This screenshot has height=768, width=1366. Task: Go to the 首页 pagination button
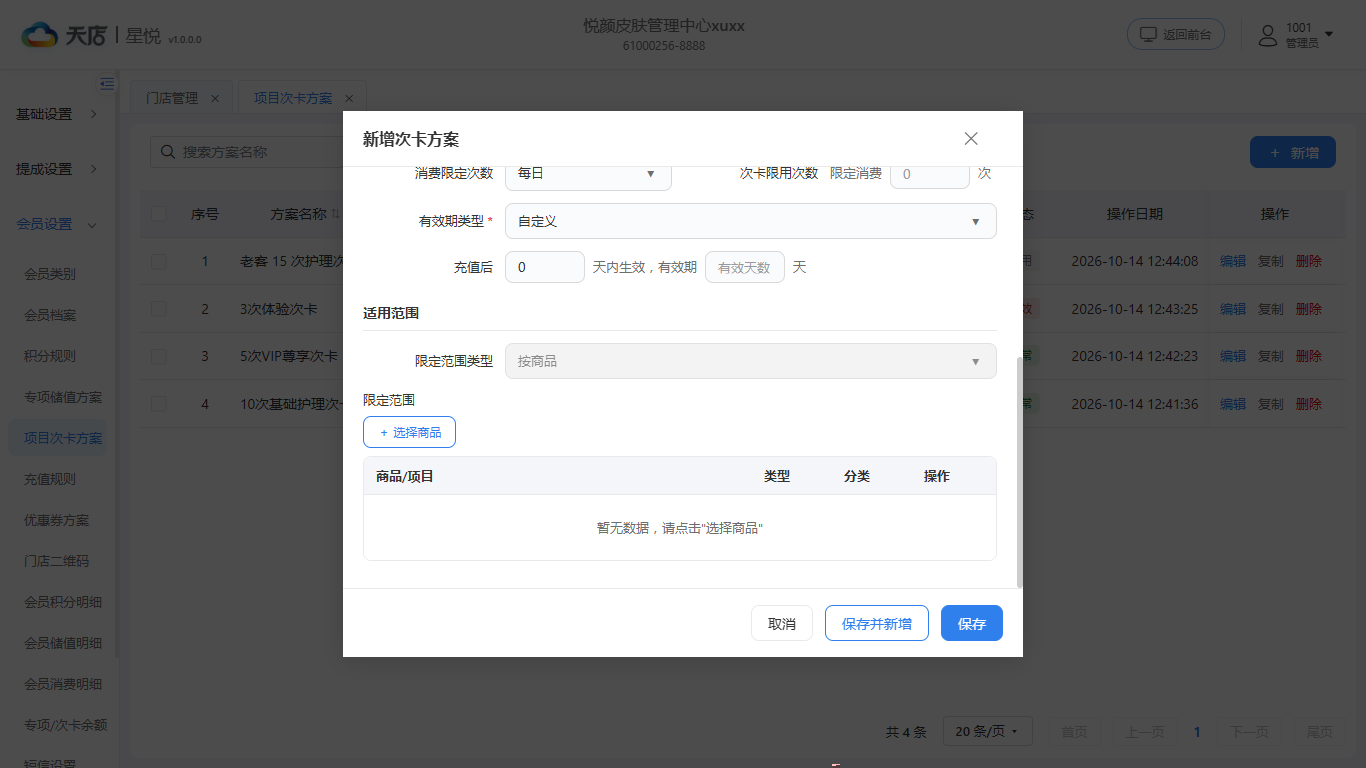click(x=1075, y=732)
